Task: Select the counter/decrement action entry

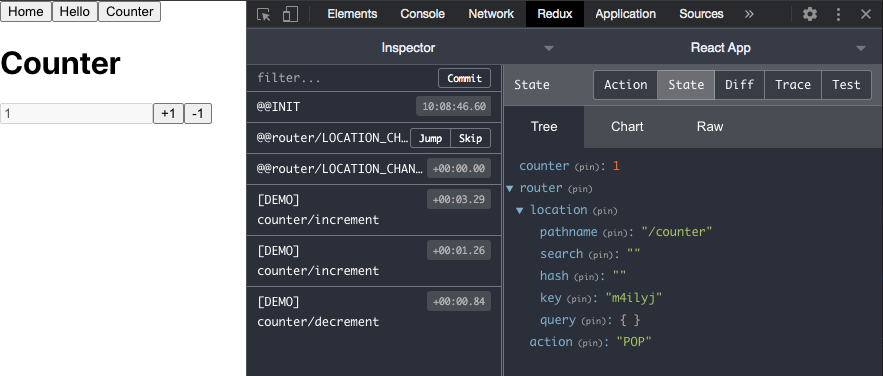Action: [x=374, y=312]
